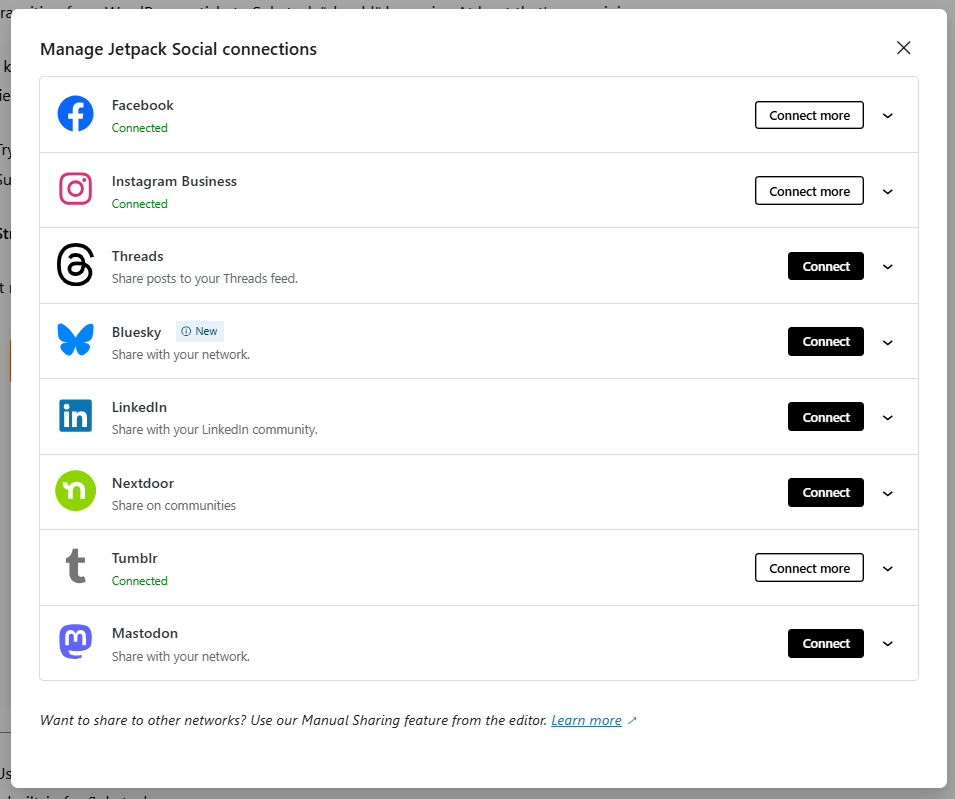Expand the LinkedIn row chevron
Screen dimensions: 955x799
888,417
